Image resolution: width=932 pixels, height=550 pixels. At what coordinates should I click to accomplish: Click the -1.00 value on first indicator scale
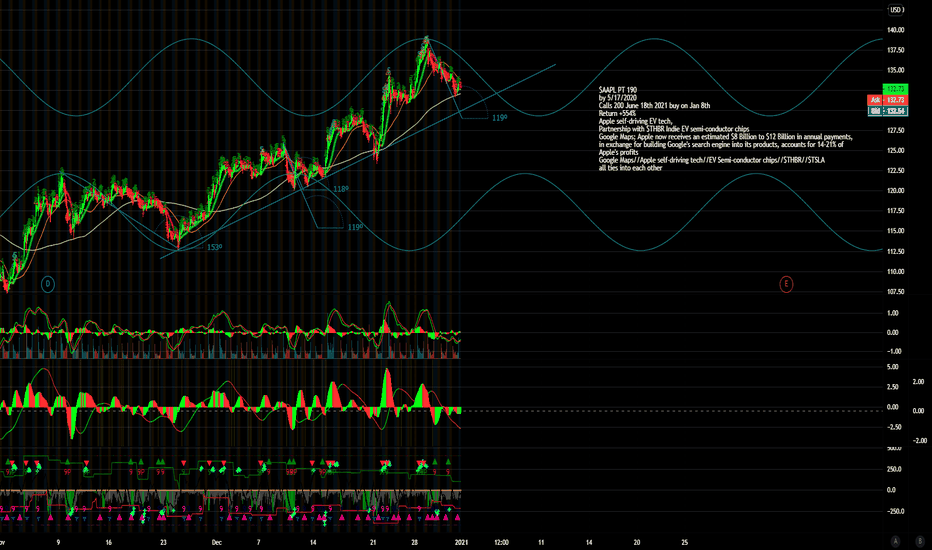pos(893,351)
